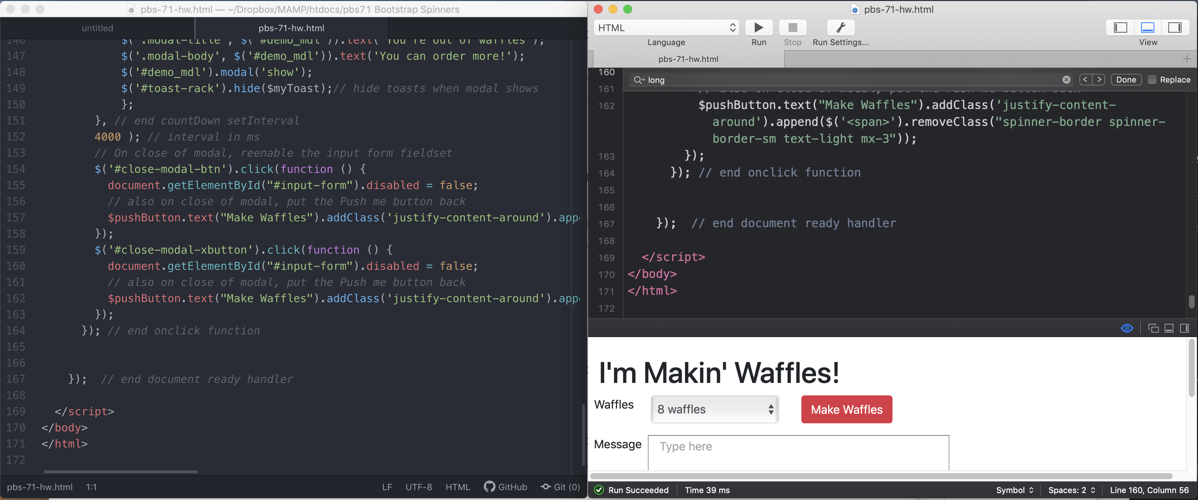Enable the Replace checkbox
Screen dimensions: 1198x500
(x=1152, y=80)
